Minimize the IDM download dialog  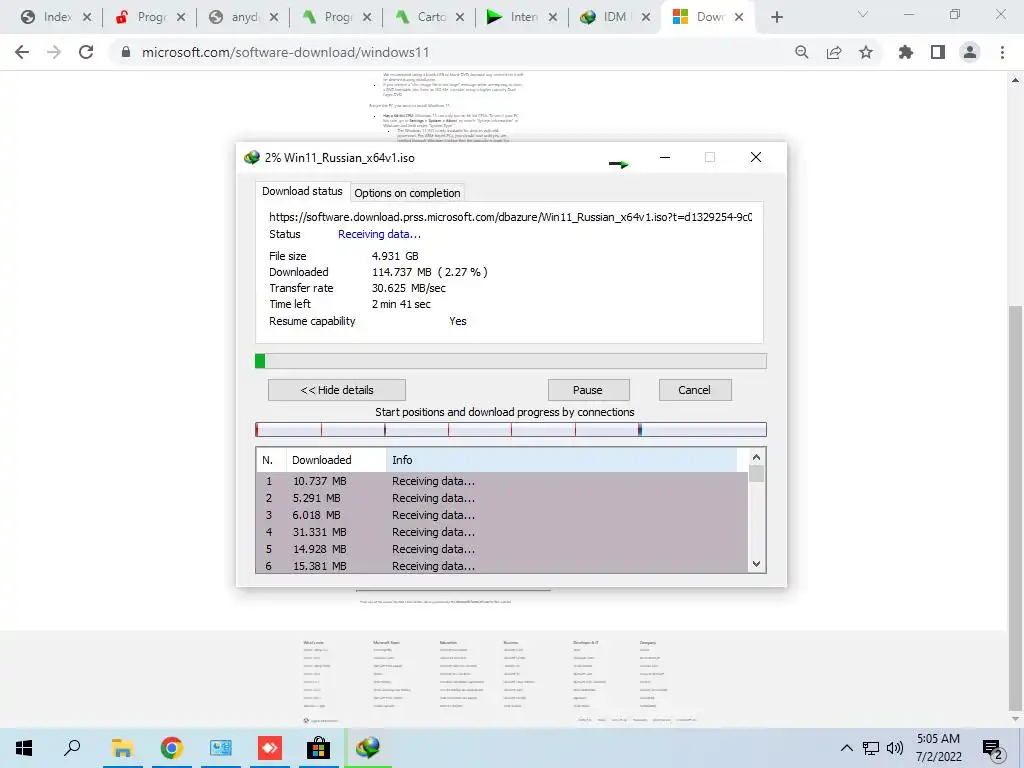click(x=665, y=157)
